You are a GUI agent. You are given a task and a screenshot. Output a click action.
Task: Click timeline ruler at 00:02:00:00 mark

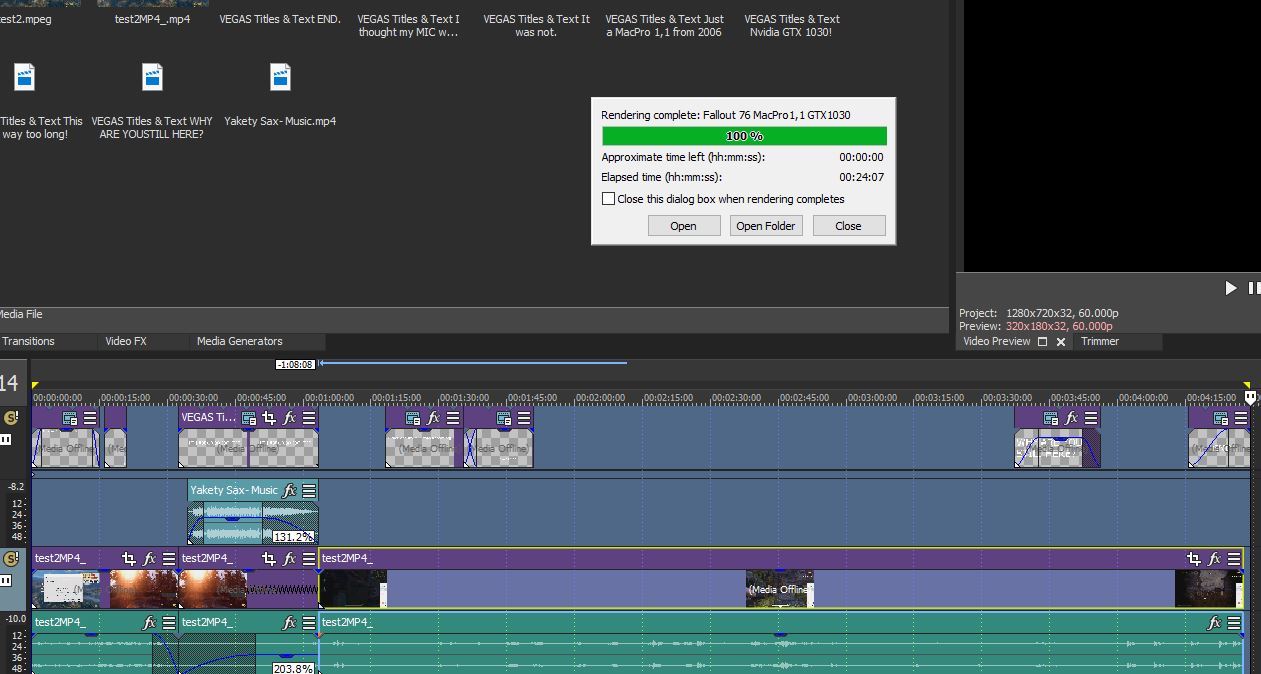[x=600, y=398]
